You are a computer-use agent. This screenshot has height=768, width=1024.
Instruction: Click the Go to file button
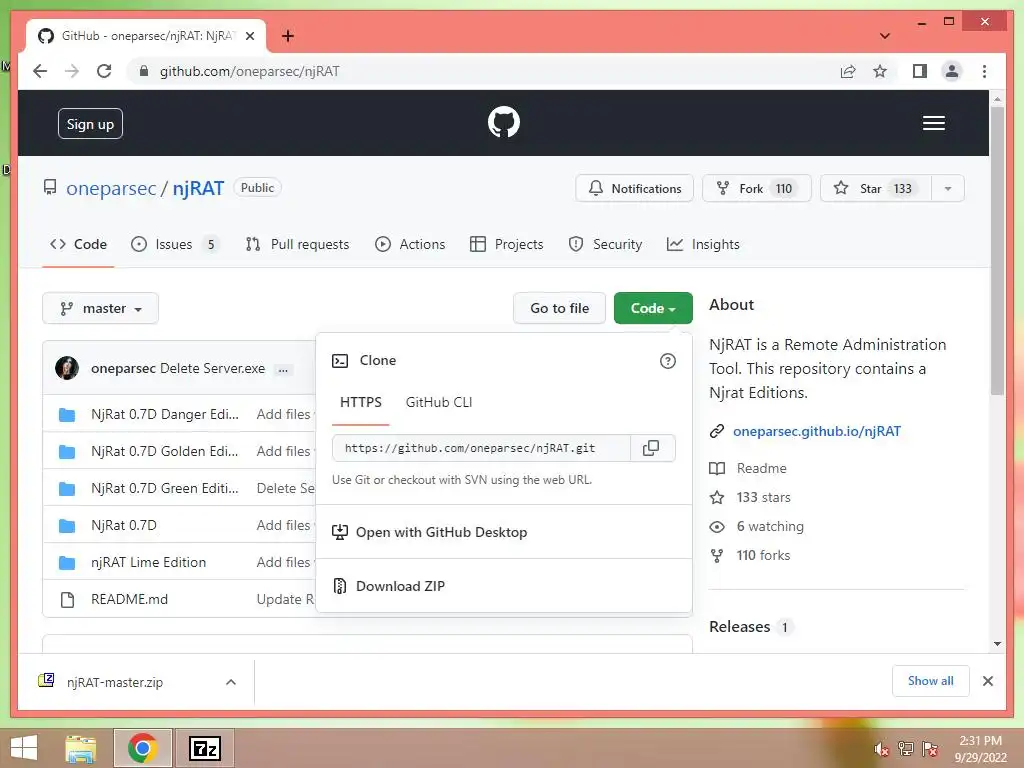[x=560, y=308]
